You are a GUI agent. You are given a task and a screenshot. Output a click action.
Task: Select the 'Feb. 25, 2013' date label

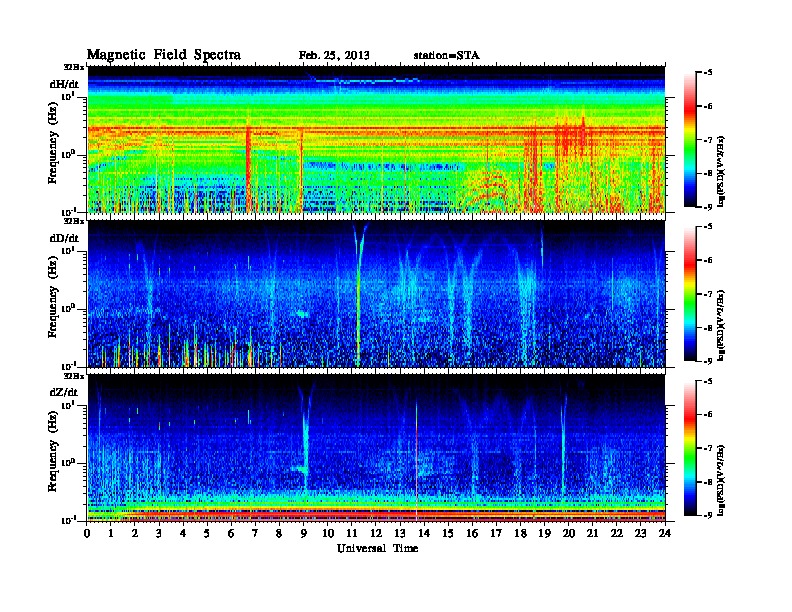[x=334, y=56]
